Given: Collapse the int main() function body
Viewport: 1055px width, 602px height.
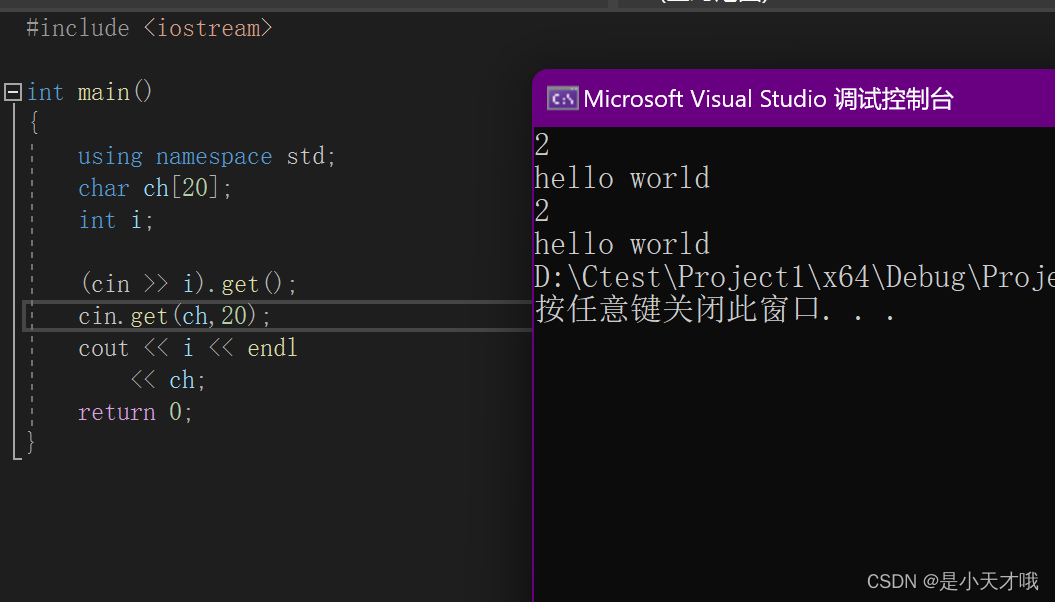Looking at the screenshot, I should pos(12,92).
